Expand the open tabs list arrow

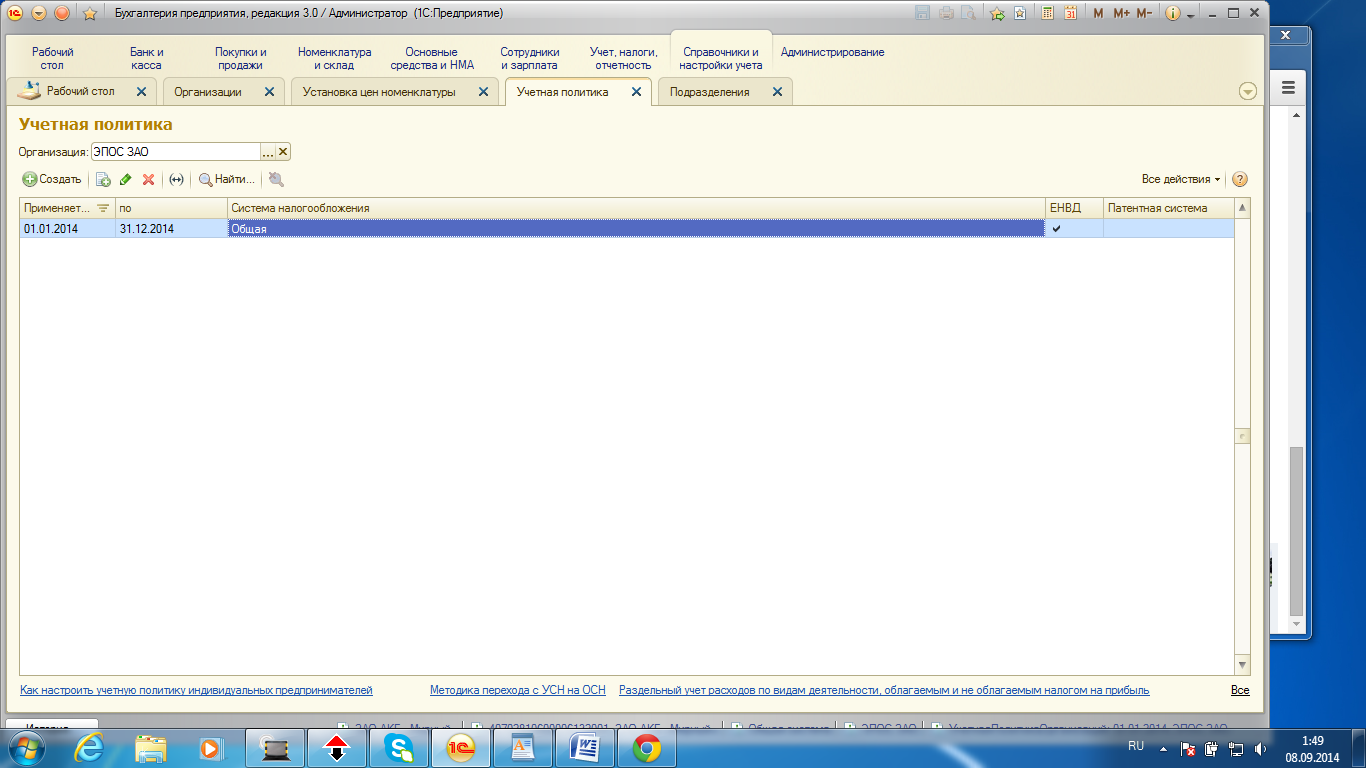tap(1247, 91)
